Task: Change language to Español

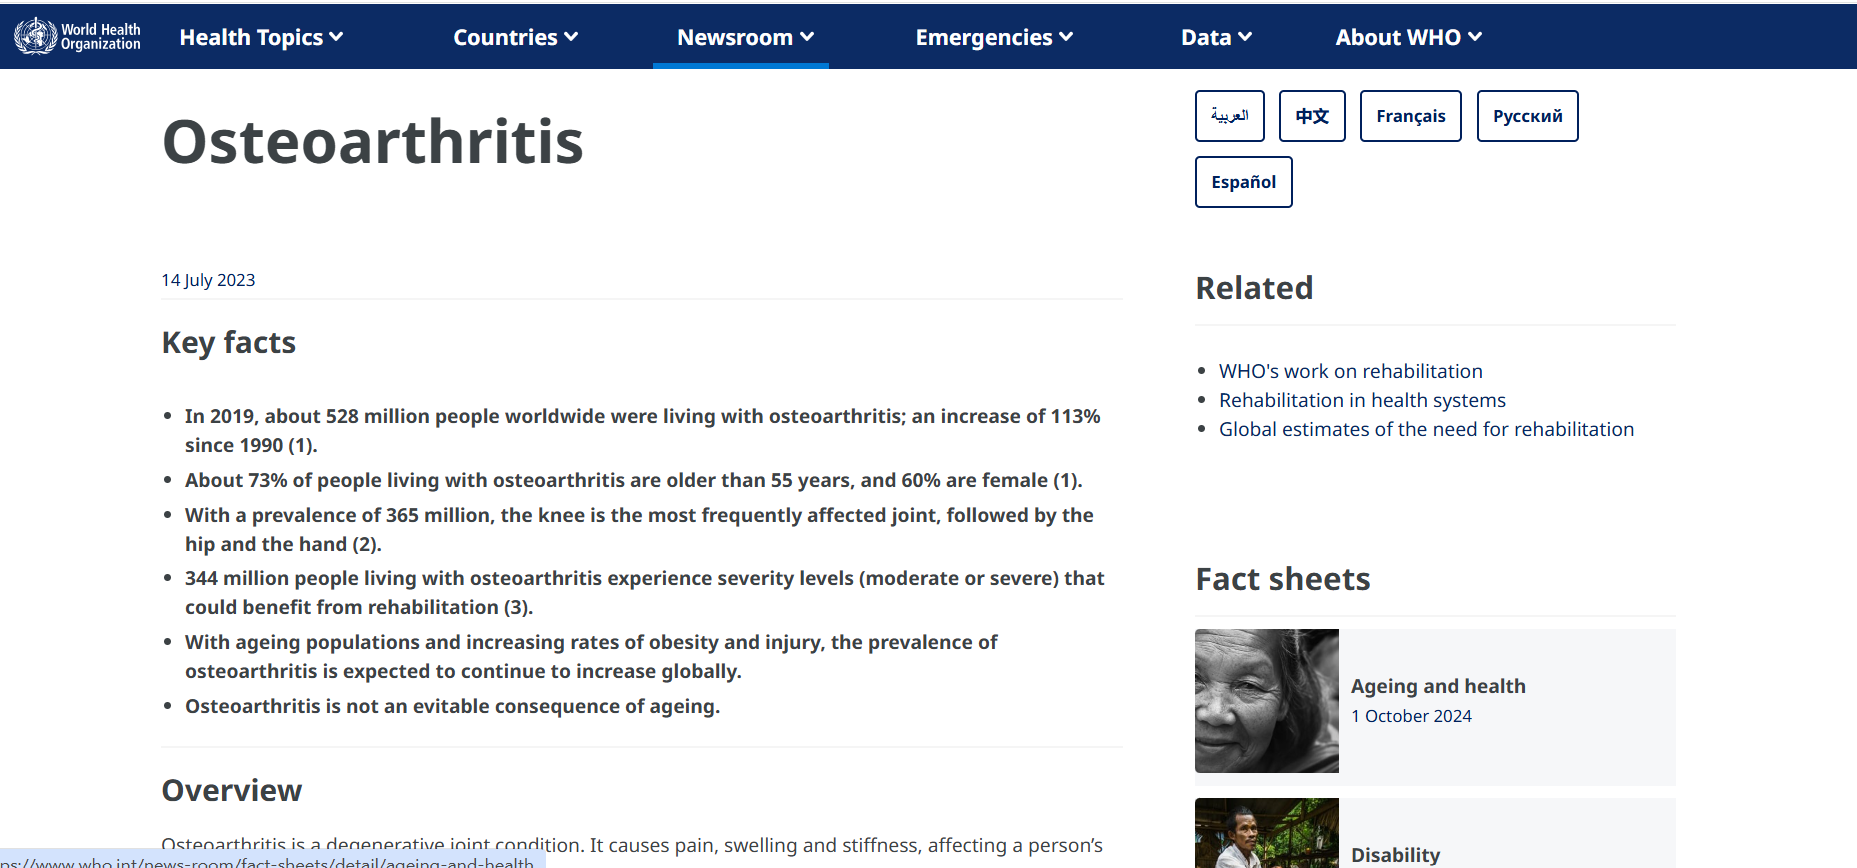Action: 1243,182
